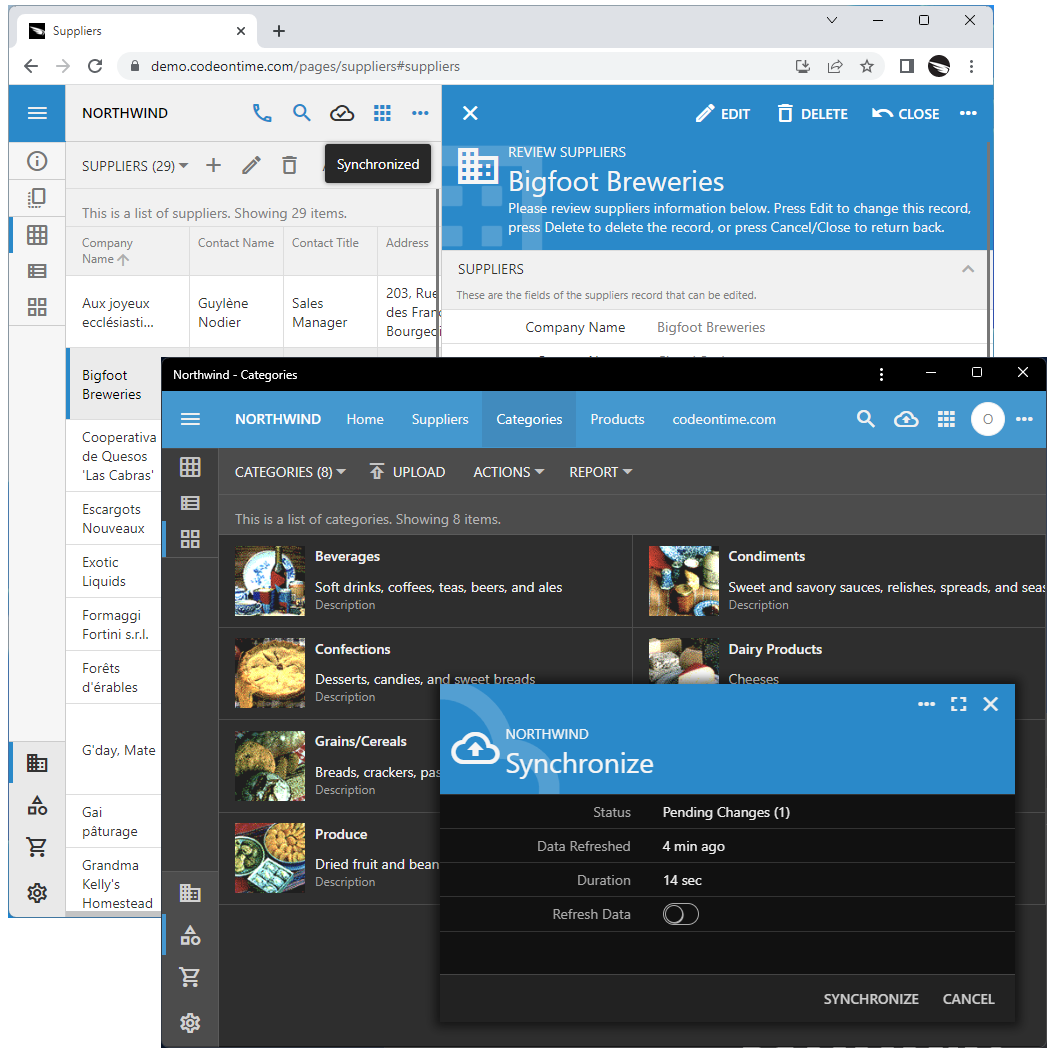Open shopping cart in dark sidebar
The image size is (1055, 1055).
(x=190, y=978)
